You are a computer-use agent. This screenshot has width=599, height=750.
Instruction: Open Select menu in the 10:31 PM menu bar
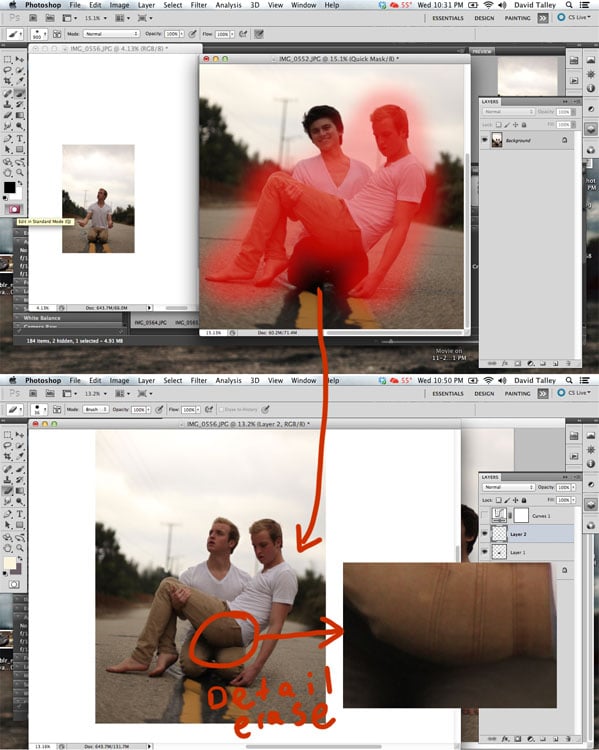[x=173, y=5]
